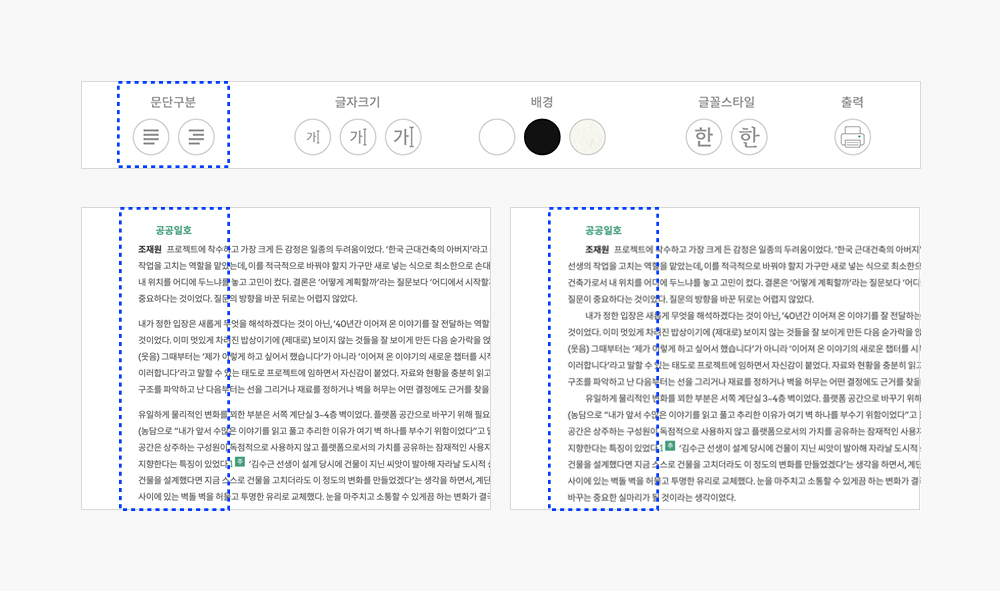This screenshot has width=1000, height=591.
Task: Switch to the first 한 font style
Action: [703, 136]
